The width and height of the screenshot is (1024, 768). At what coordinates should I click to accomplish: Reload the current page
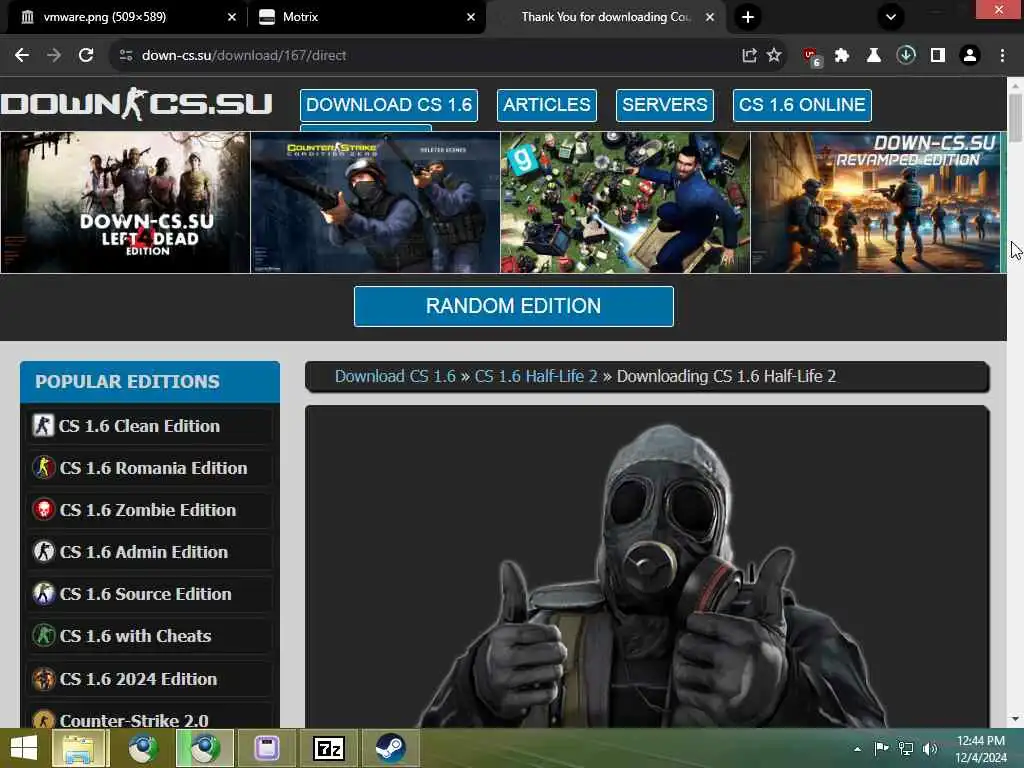pyautogui.click(x=86, y=56)
